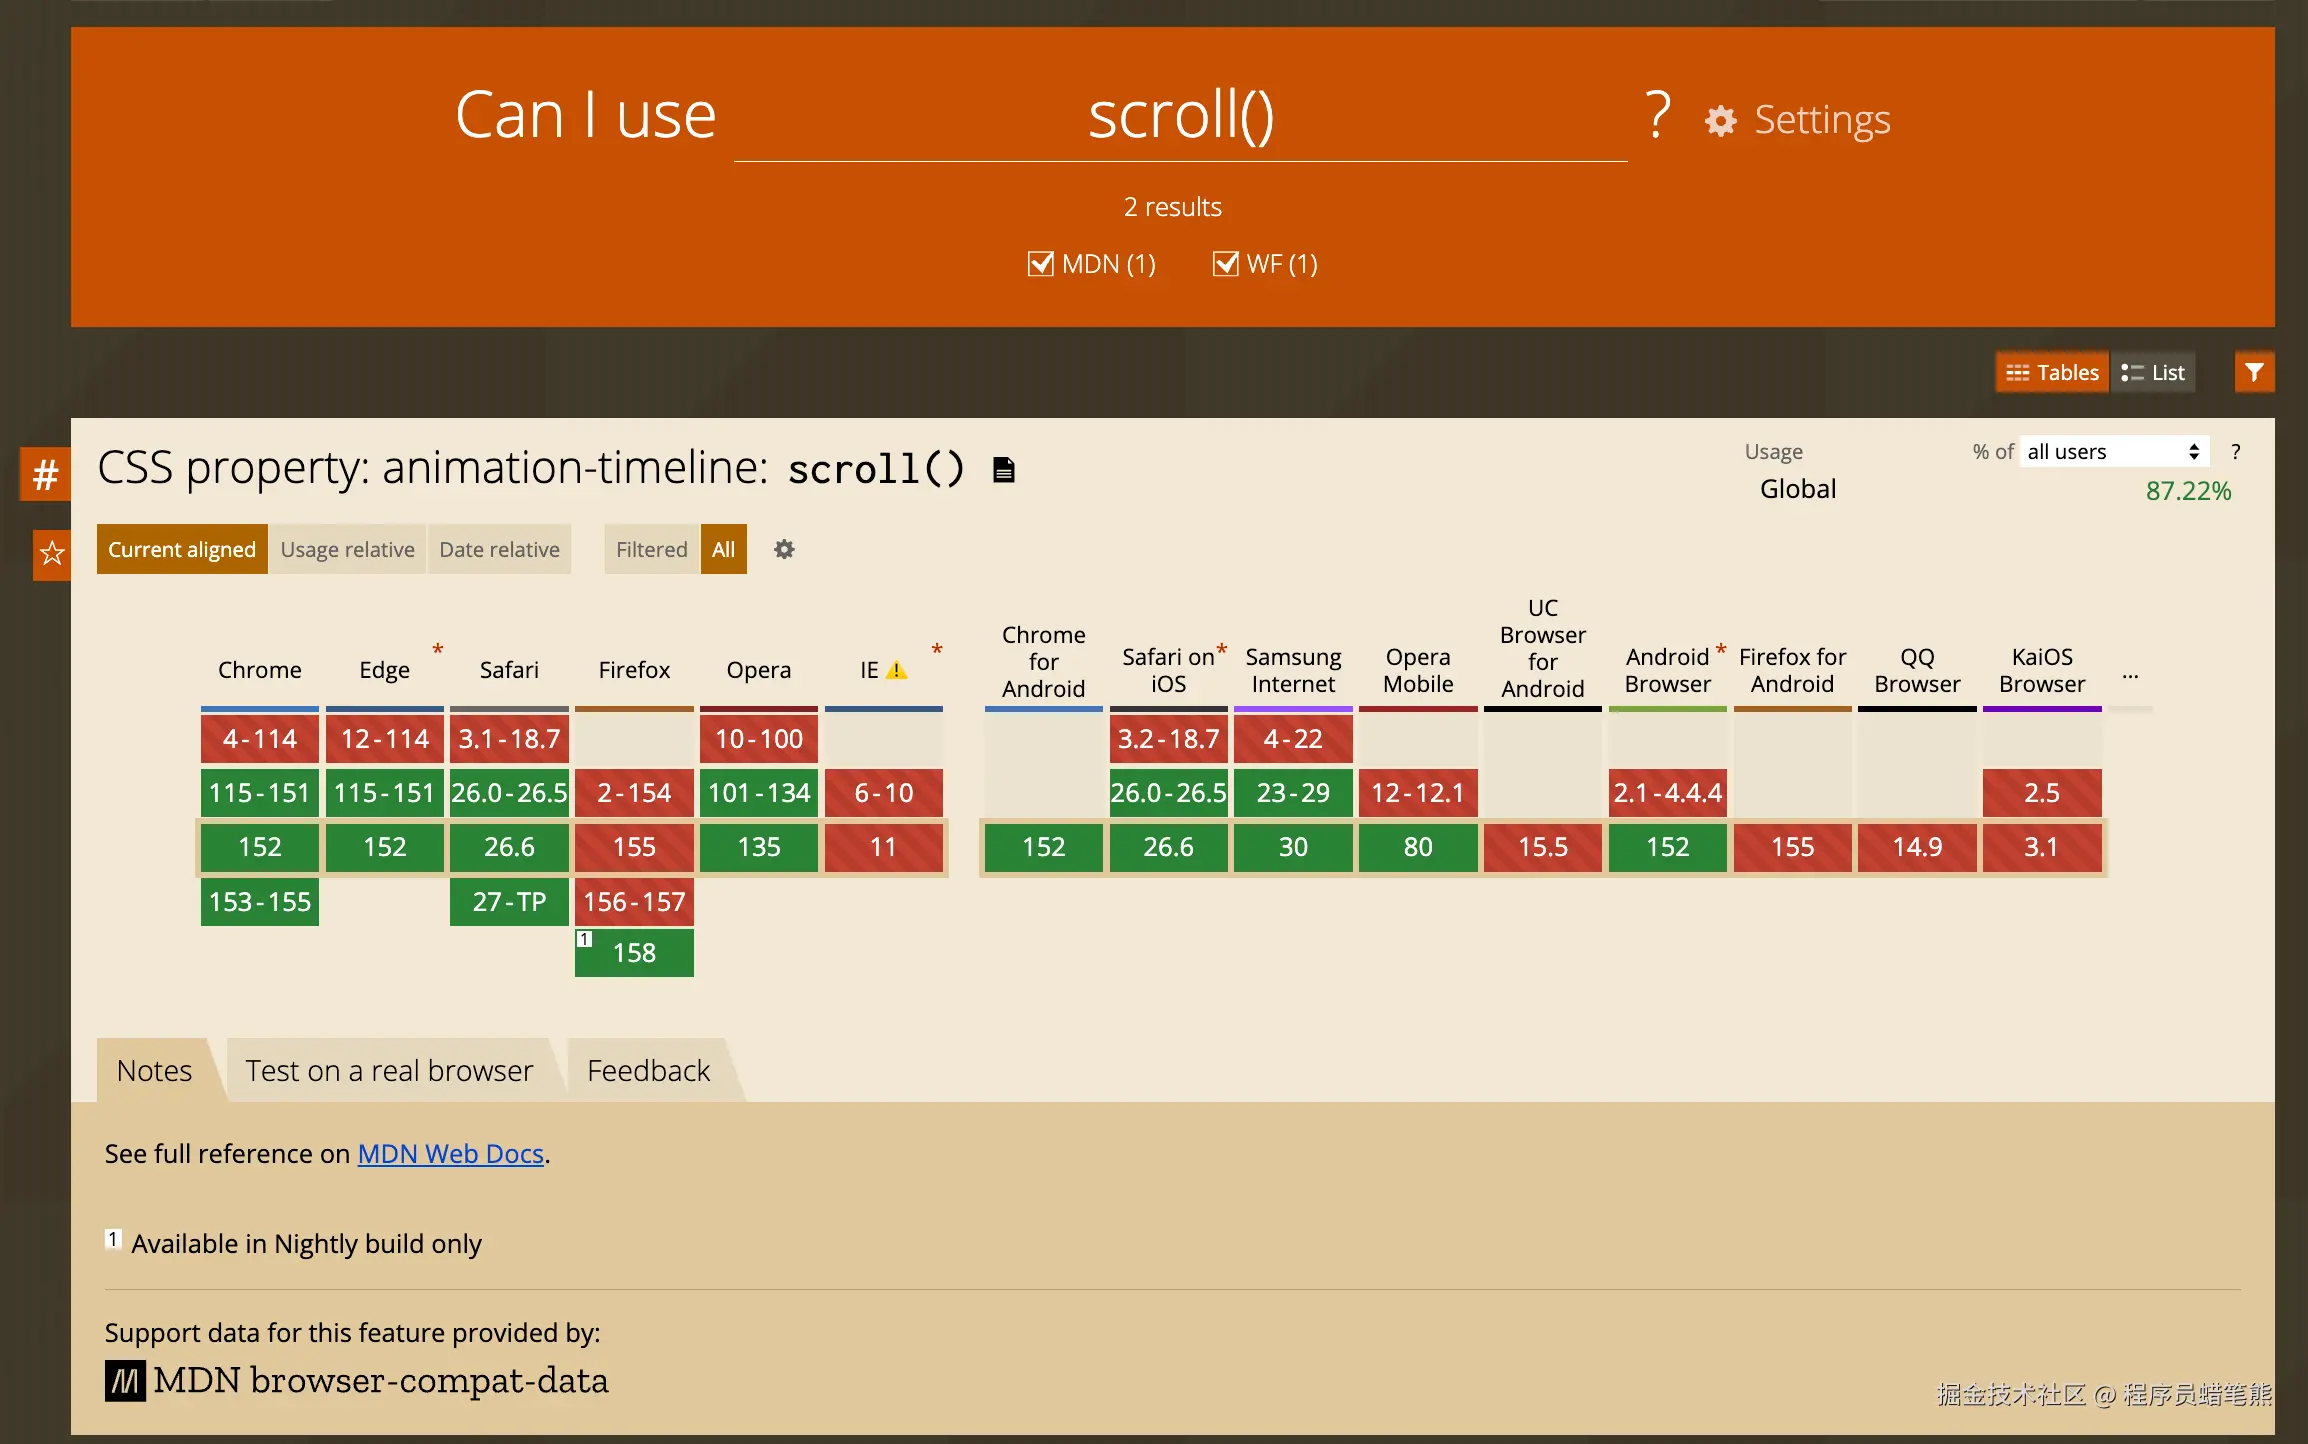Select Date relative view
This screenshot has height=1444, width=2308.
click(499, 549)
